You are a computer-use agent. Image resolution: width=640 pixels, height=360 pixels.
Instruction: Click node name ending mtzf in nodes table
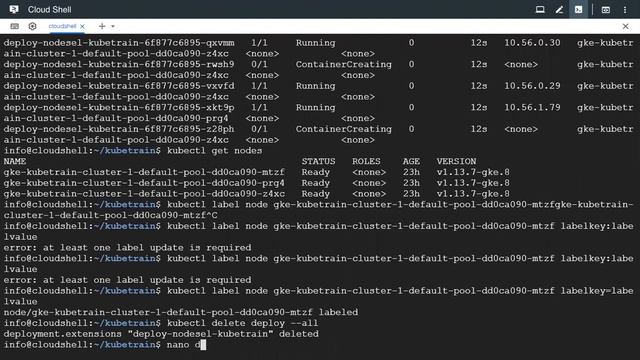pos(144,172)
